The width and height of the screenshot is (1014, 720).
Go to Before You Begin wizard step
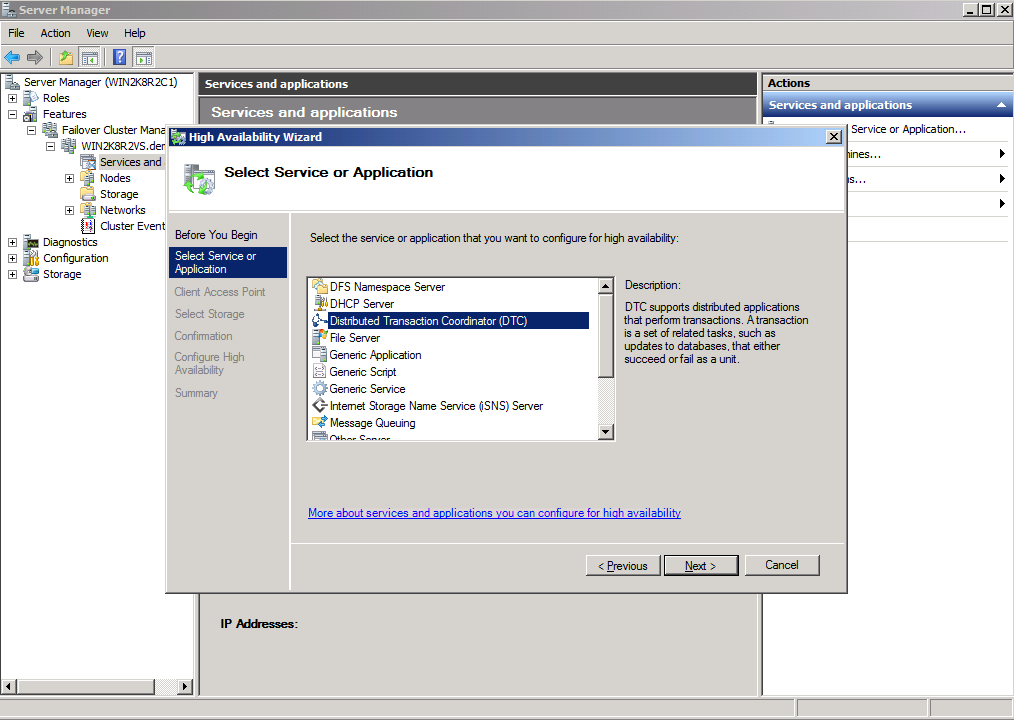(216, 235)
